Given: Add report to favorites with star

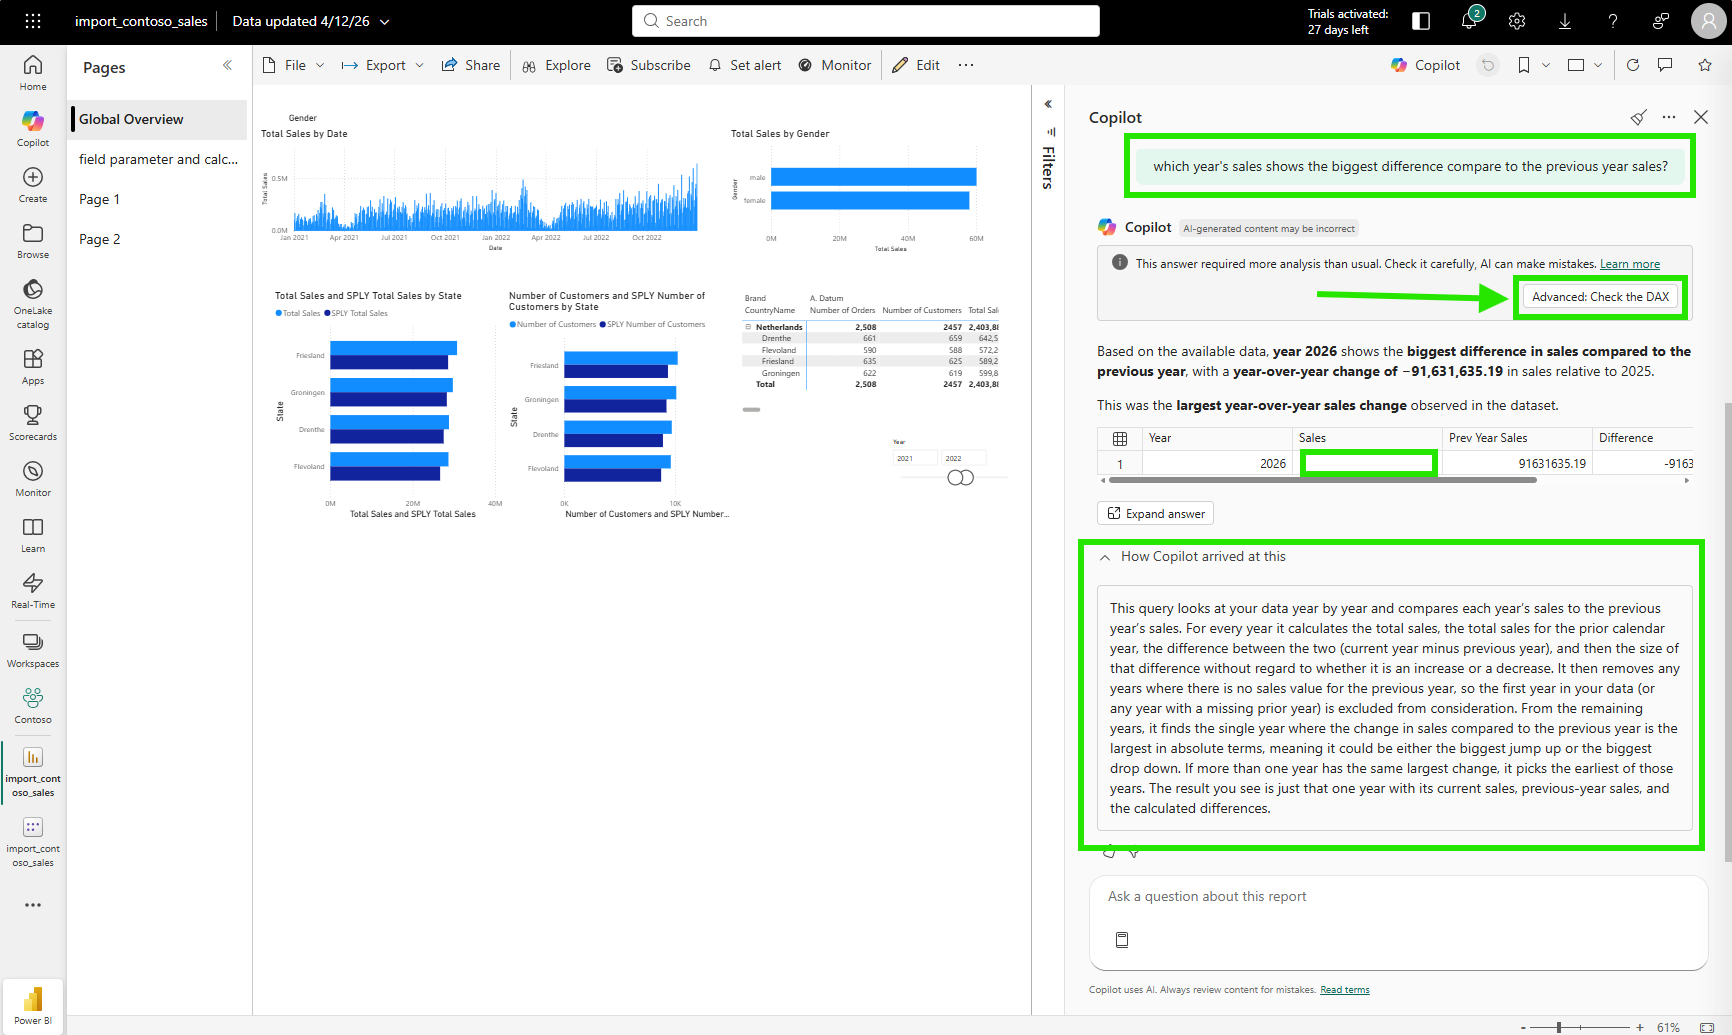Looking at the screenshot, I should point(1705,65).
